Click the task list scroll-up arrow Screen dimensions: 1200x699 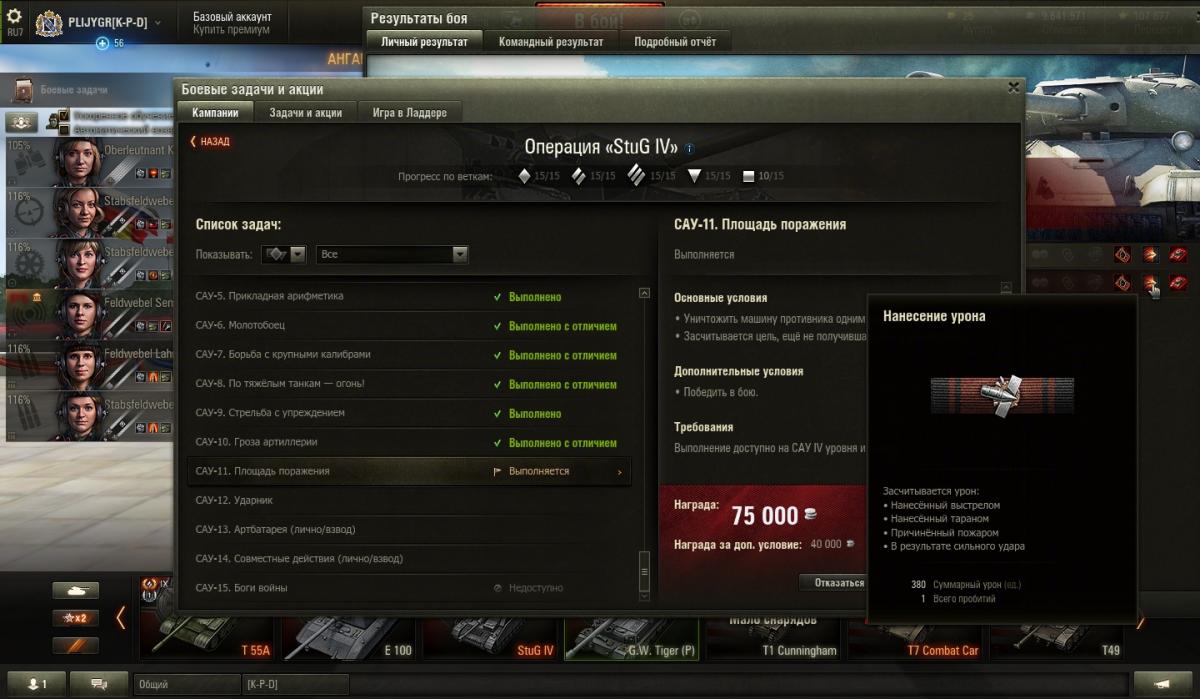(644, 293)
